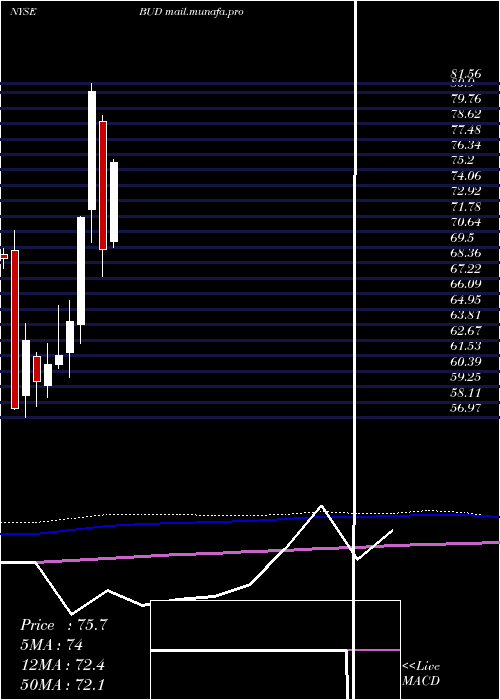Select the 79.76 price axis label

click(x=466, y=98)
